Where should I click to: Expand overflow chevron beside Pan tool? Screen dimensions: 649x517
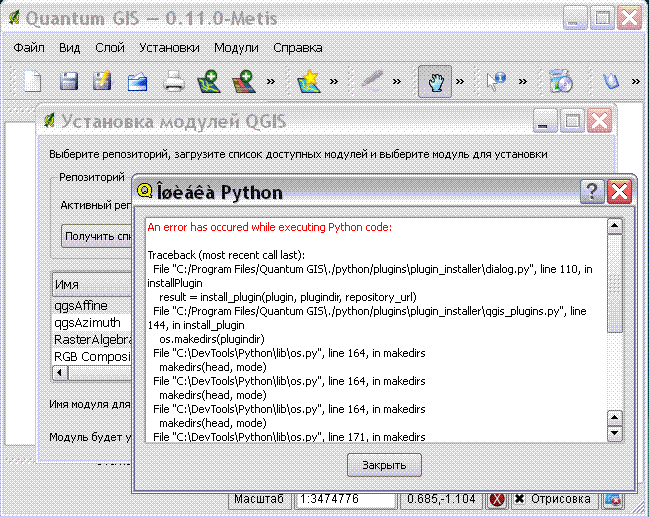[461, 82]
